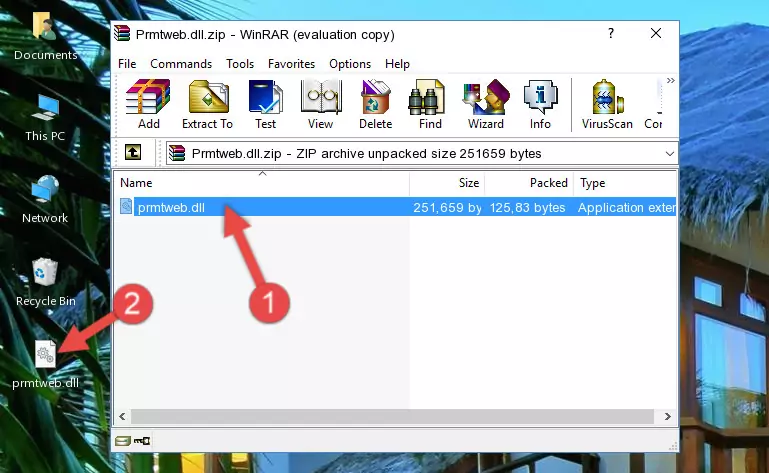This screenshot has width=769, height=473.
Task: Click the Add archive toolbar icon
Action: point(148,105)
